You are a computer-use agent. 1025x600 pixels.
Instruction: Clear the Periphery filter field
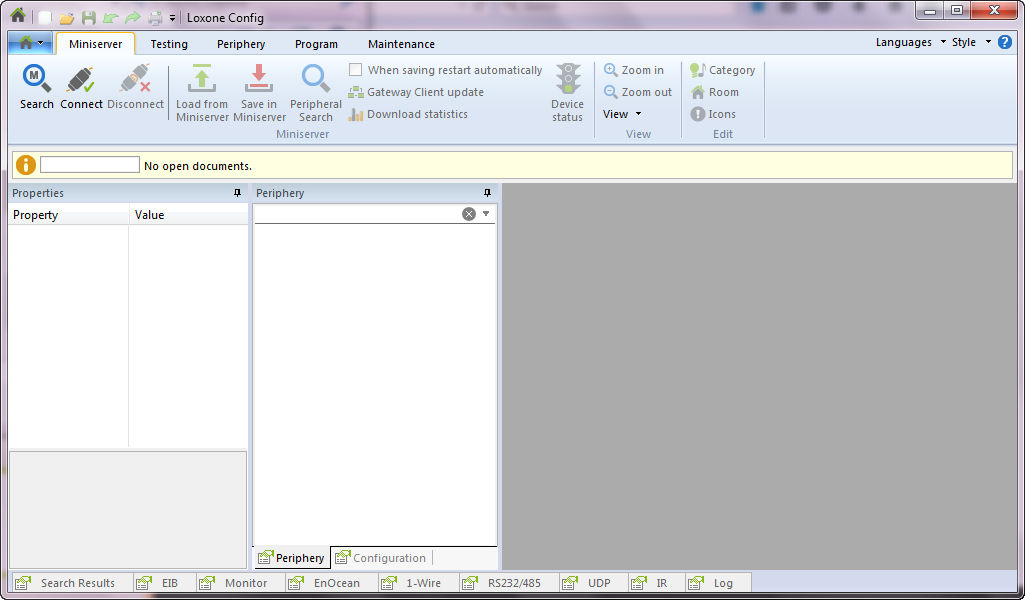pyautogui.click(x=469, y=213)
